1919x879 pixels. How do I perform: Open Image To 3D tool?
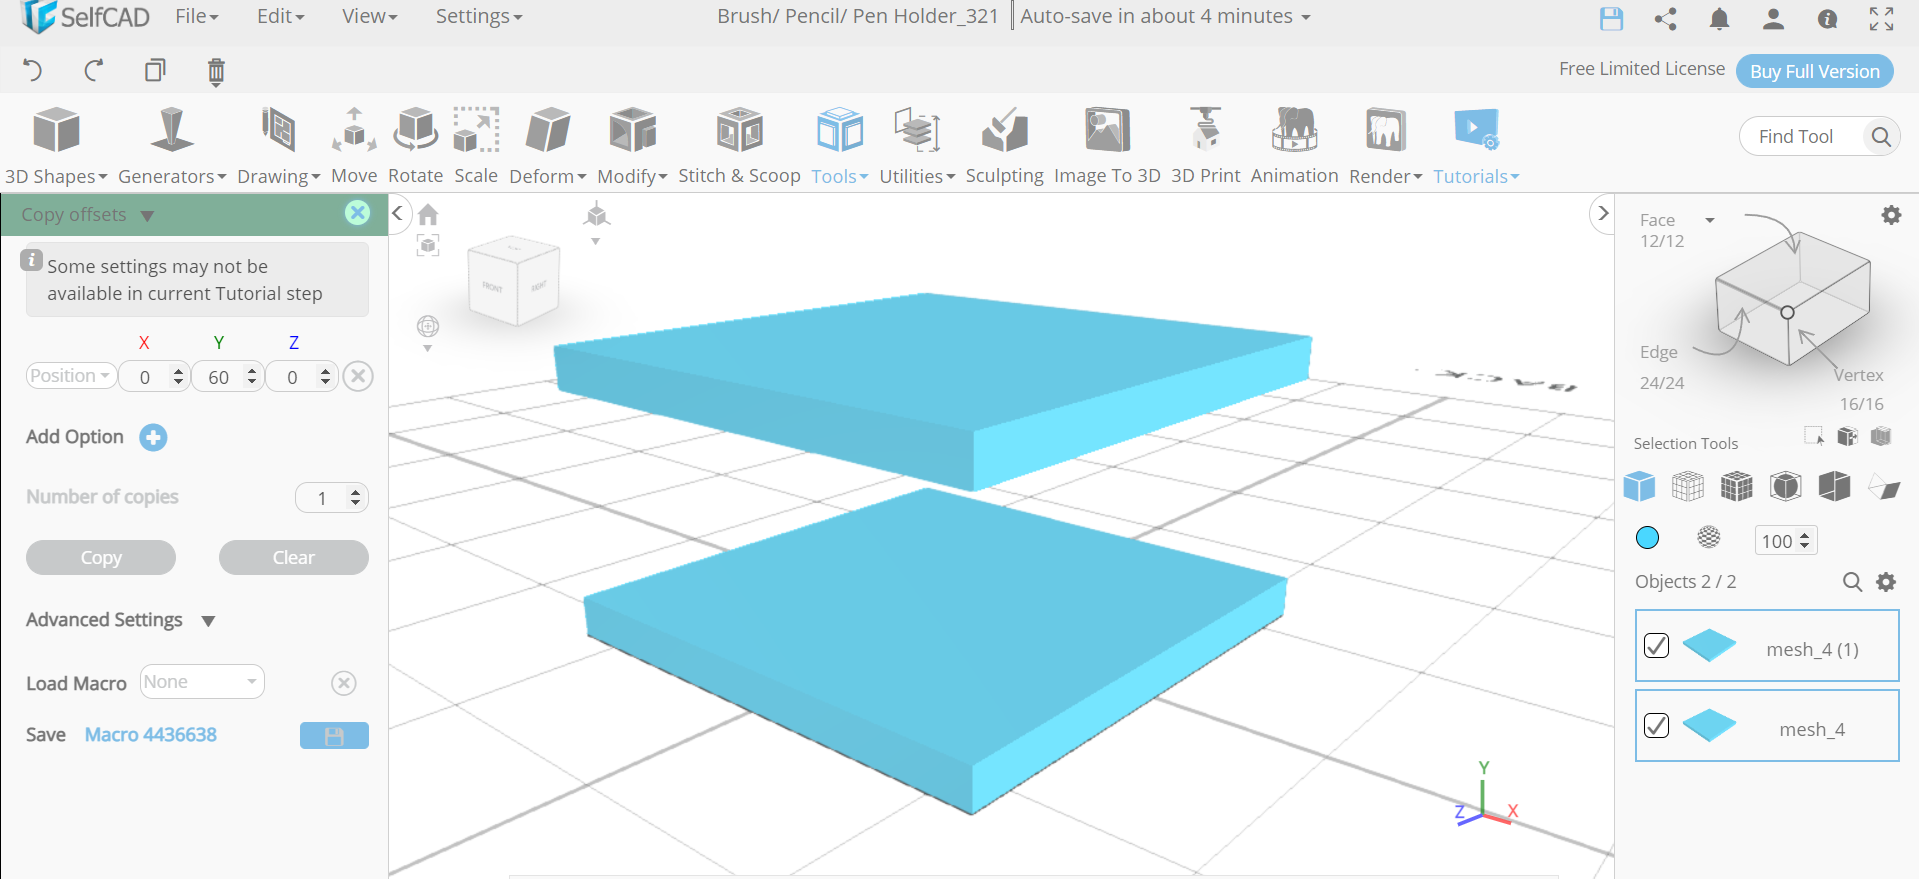click(1107, 147)
